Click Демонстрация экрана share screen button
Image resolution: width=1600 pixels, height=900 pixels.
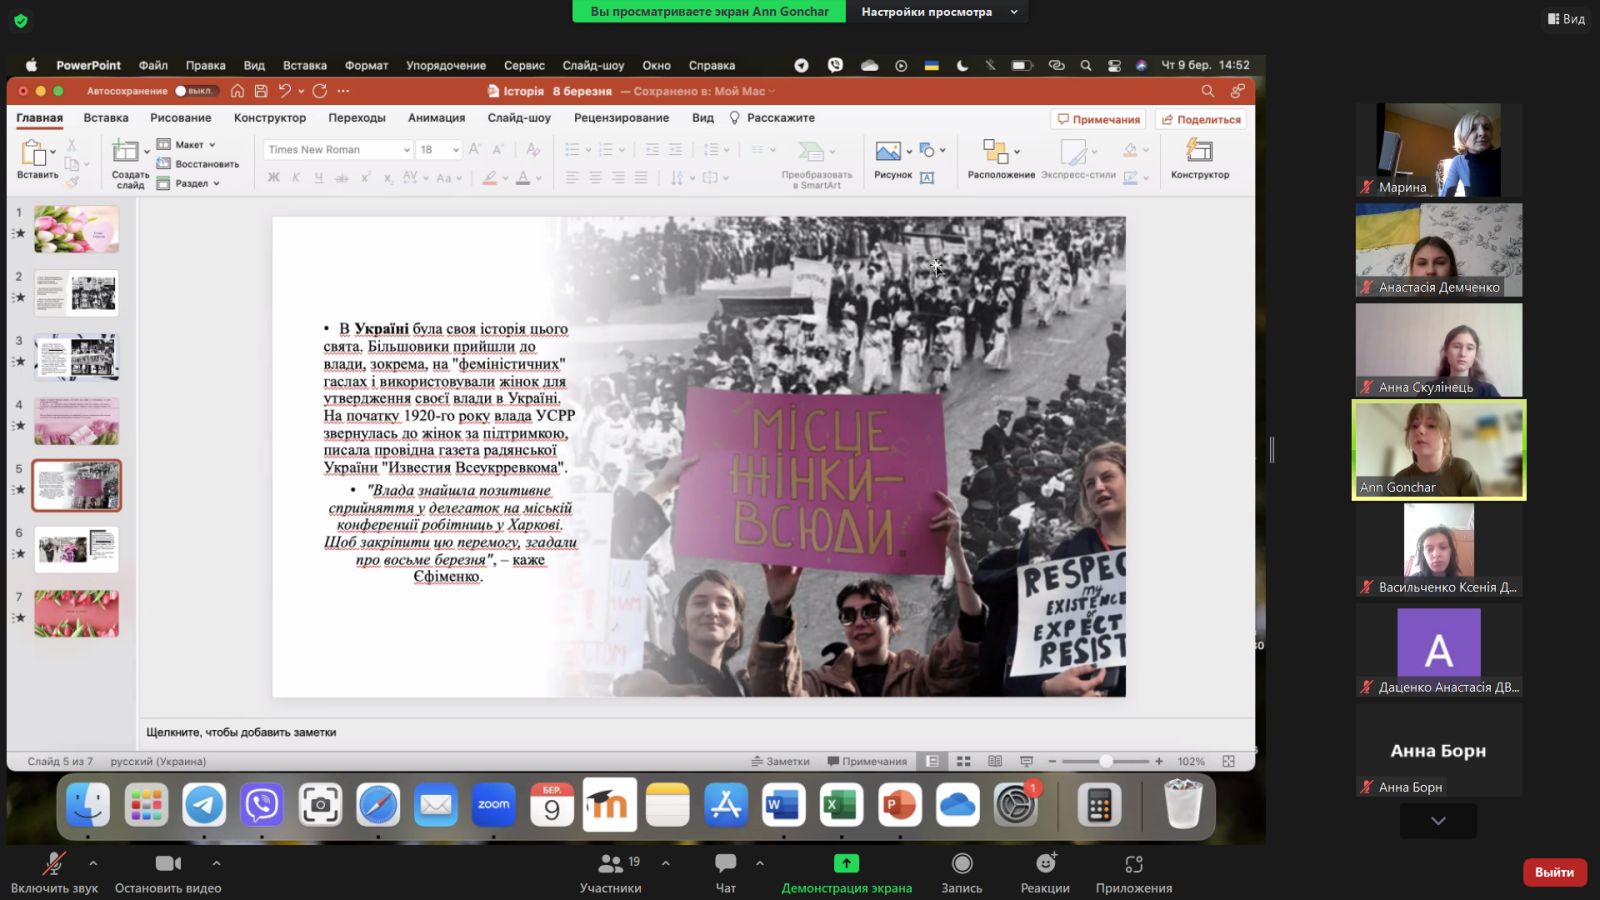tap(846, 872)
